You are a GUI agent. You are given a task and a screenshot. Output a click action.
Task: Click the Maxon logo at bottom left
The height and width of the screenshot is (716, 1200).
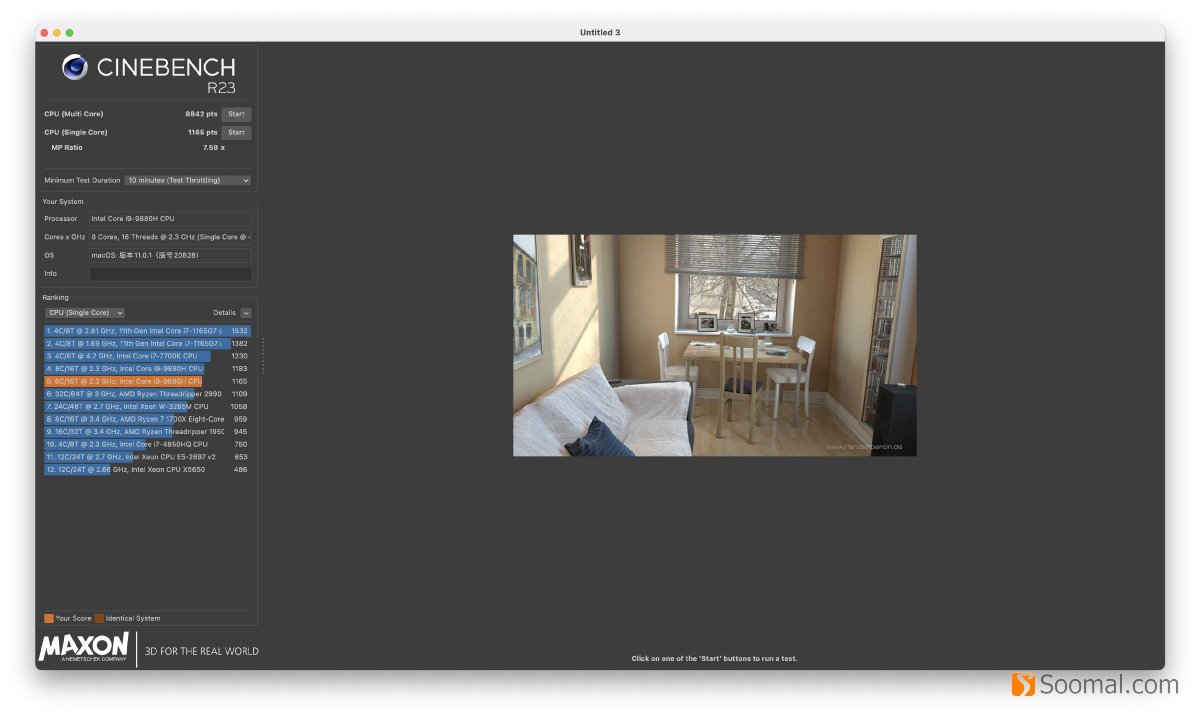pos(84,648)
